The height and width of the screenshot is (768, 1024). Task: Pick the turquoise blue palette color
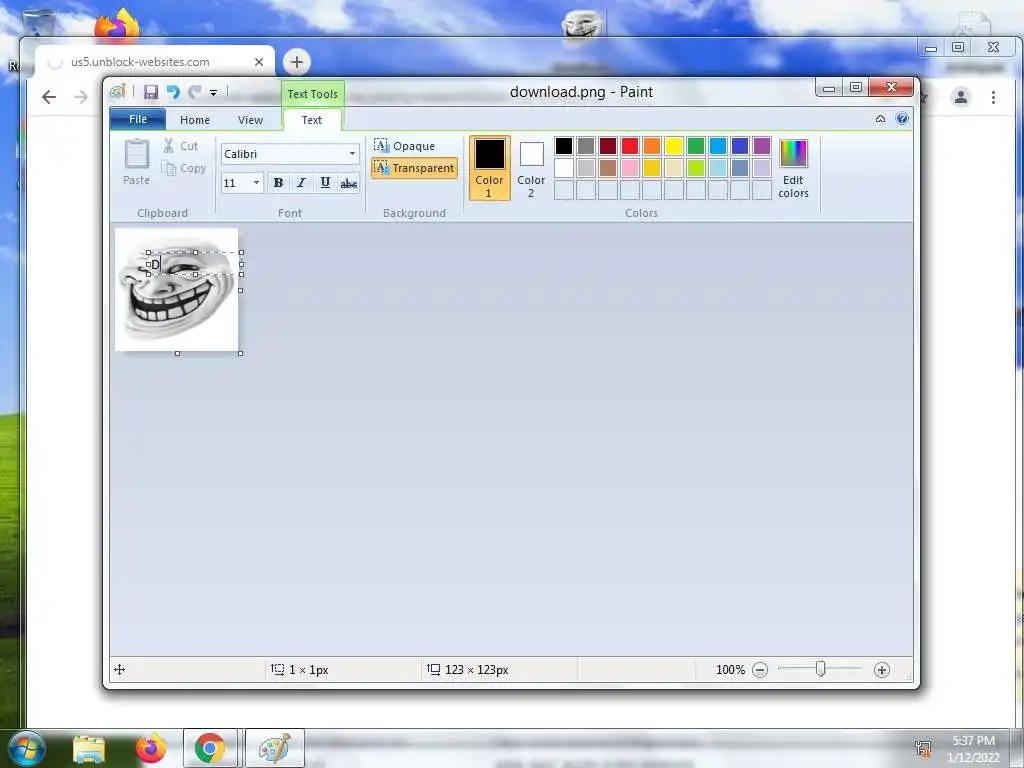(x=718, y=146)
